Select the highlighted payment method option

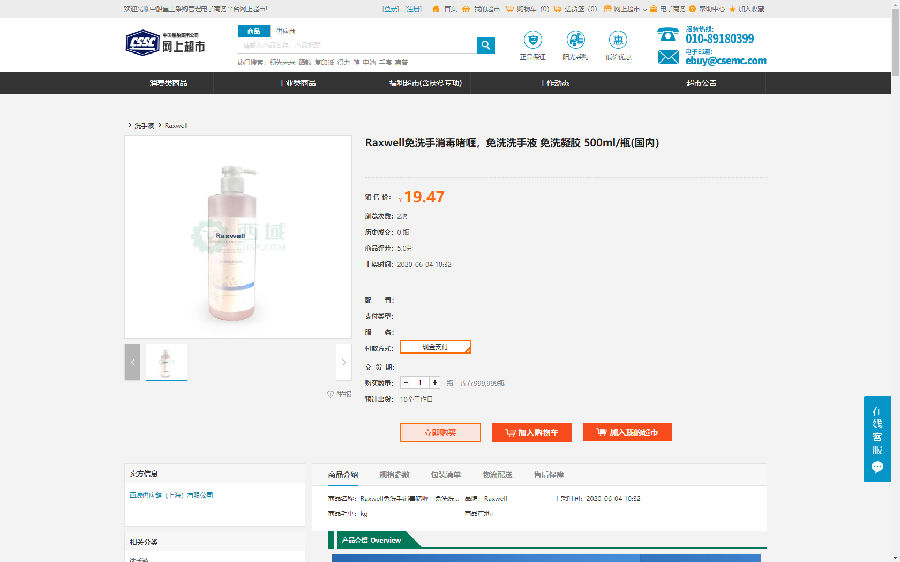435,347
